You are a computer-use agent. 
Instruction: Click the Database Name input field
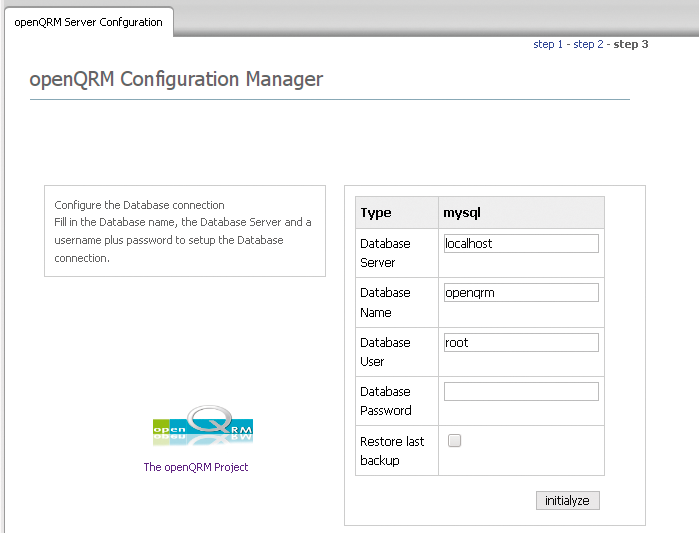pos(521,292)
